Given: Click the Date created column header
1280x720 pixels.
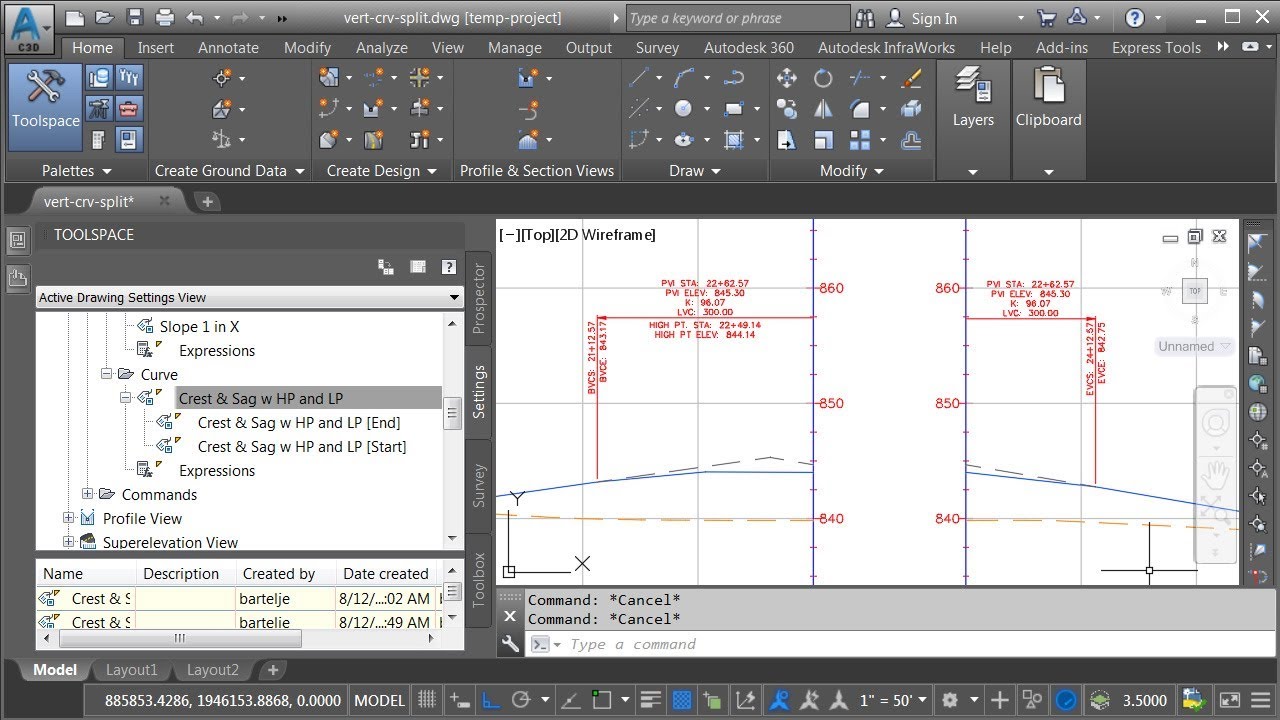Looking at the screenshot, I should [x=386, y=573].
